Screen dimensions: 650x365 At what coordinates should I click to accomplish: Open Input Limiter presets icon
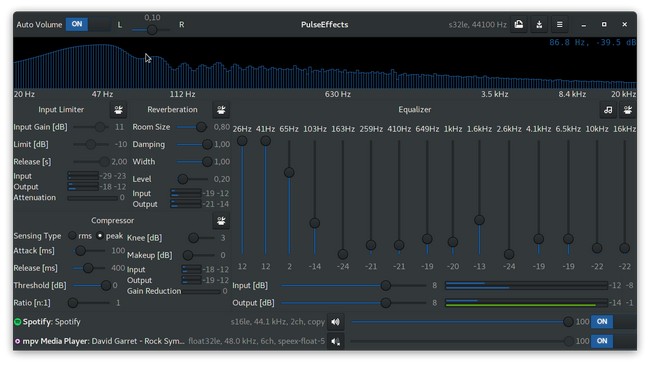tap(119, 110)
